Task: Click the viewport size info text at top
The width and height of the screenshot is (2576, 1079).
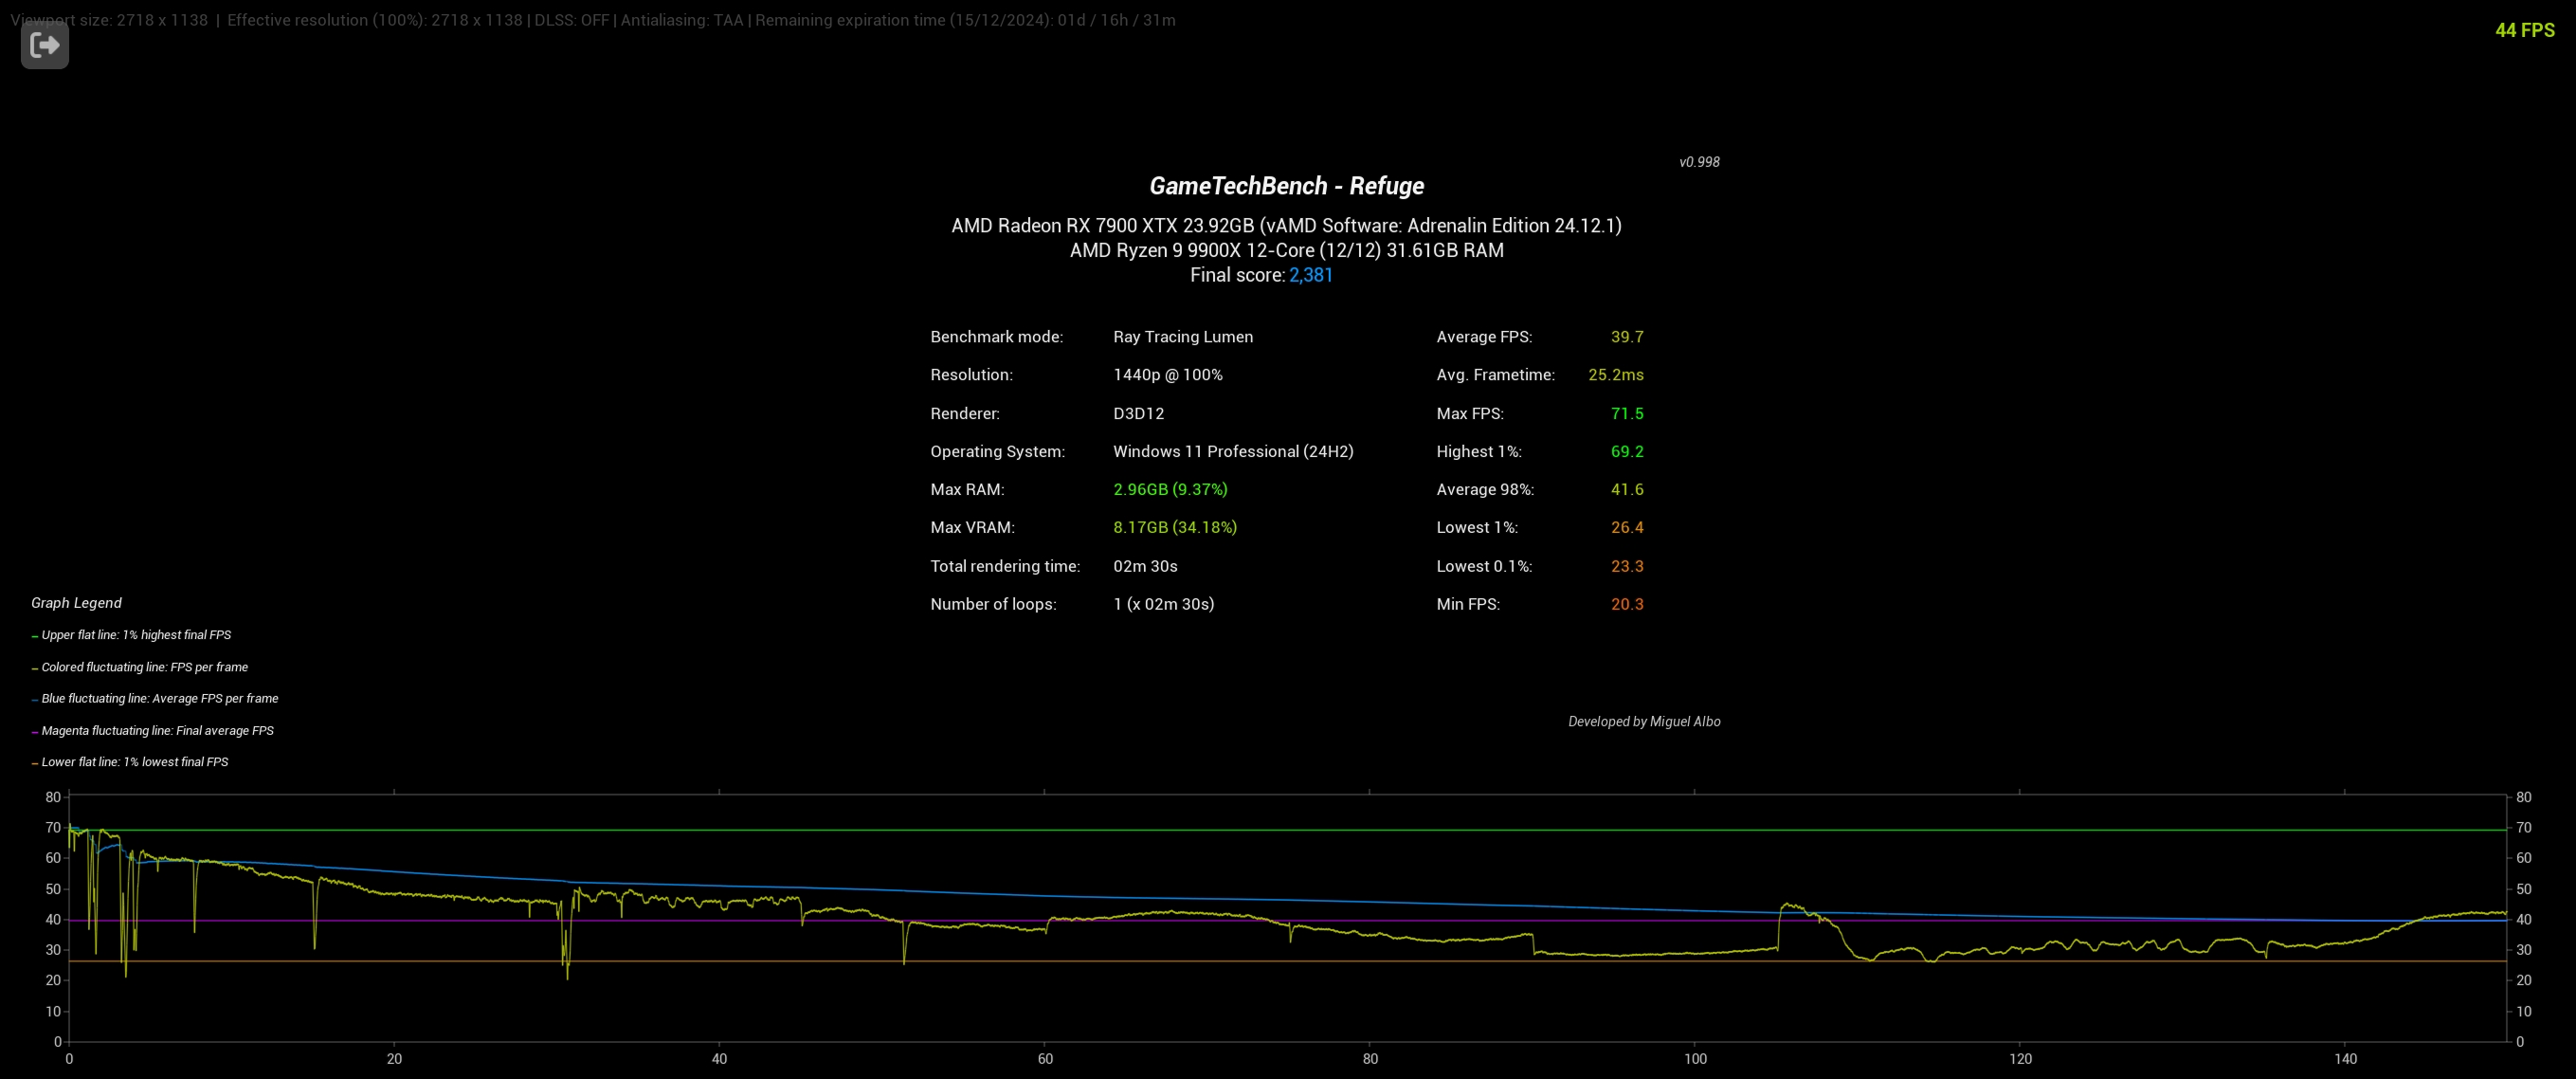Action: tap(109, 20)
